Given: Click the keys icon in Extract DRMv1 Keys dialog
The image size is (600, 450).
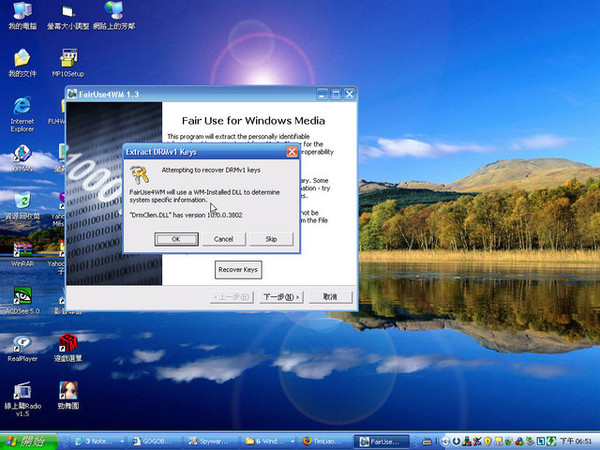Looking at the screenshot, I should pos(140,175).
